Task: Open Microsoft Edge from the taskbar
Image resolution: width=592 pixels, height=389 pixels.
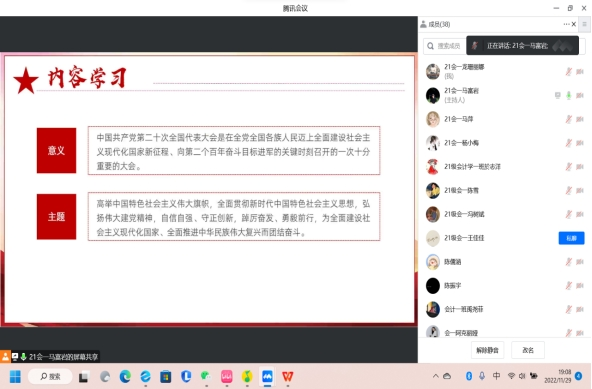Action: click(x=125, y=377)
